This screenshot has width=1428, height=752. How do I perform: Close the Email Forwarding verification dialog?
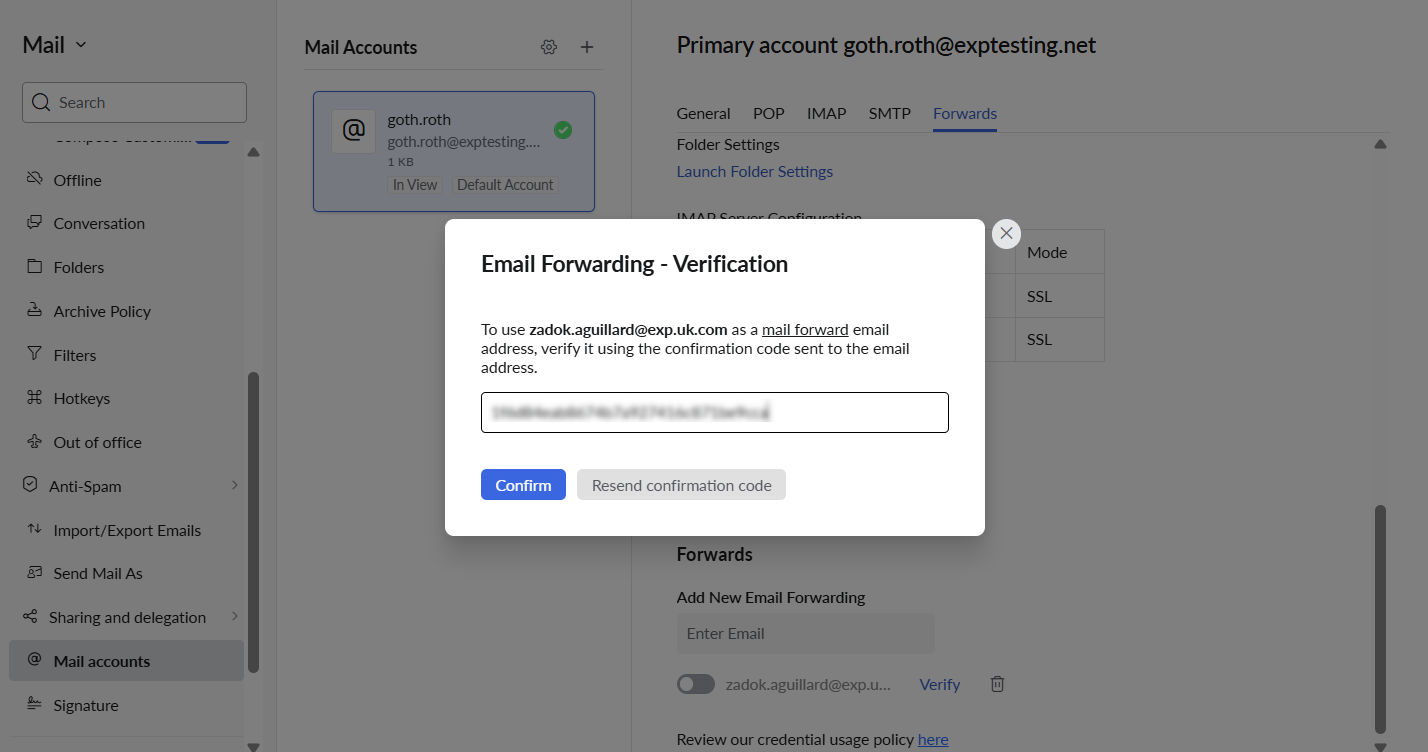pos(1006,233)
